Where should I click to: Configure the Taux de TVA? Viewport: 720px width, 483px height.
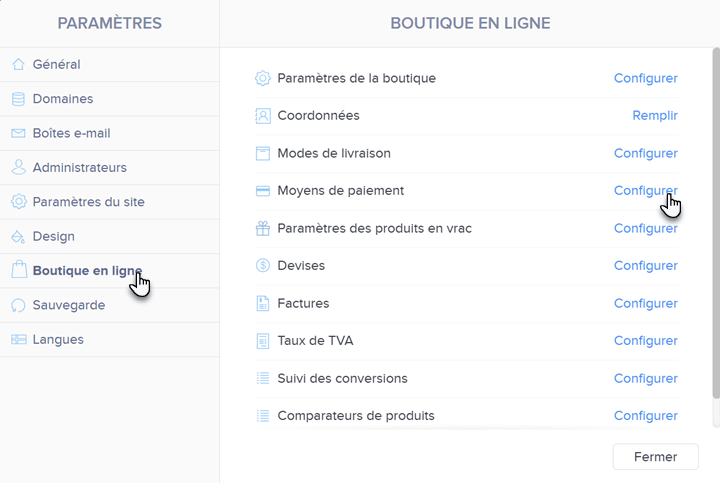coord(646,341)
